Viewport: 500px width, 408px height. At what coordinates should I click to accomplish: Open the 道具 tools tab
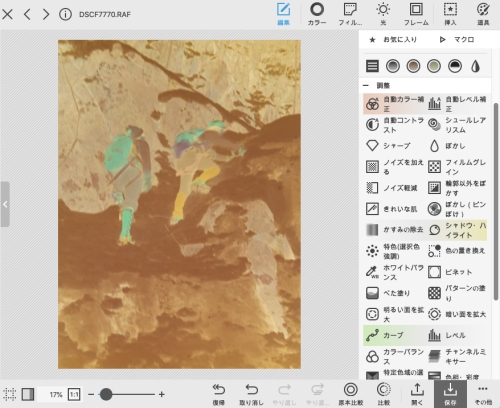[483, 14]
